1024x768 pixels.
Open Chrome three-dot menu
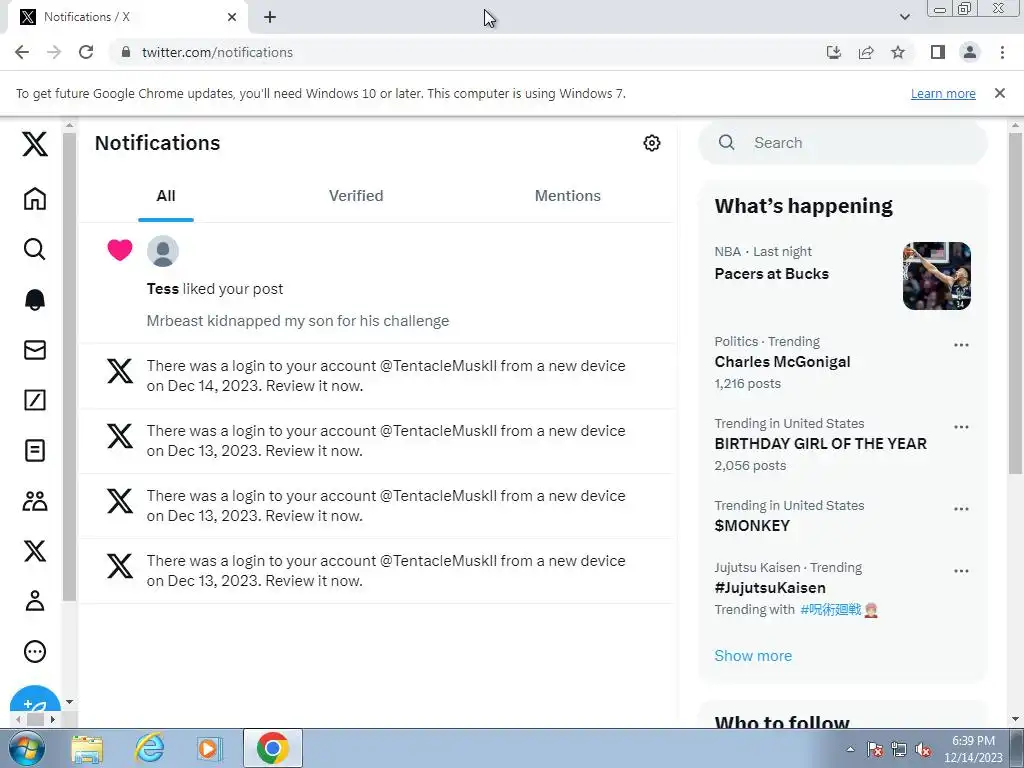(x=1002, y=52)
